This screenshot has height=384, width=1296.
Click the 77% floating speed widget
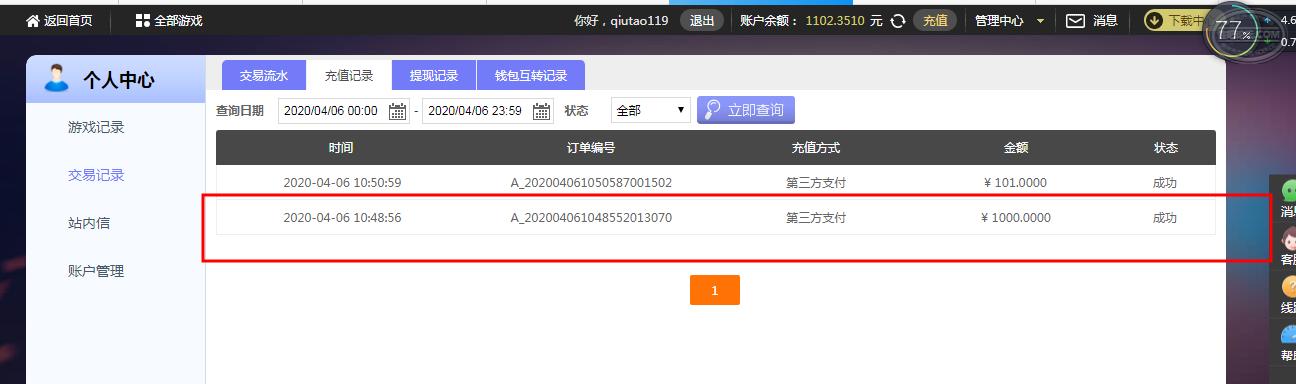tap(1232, 32)
